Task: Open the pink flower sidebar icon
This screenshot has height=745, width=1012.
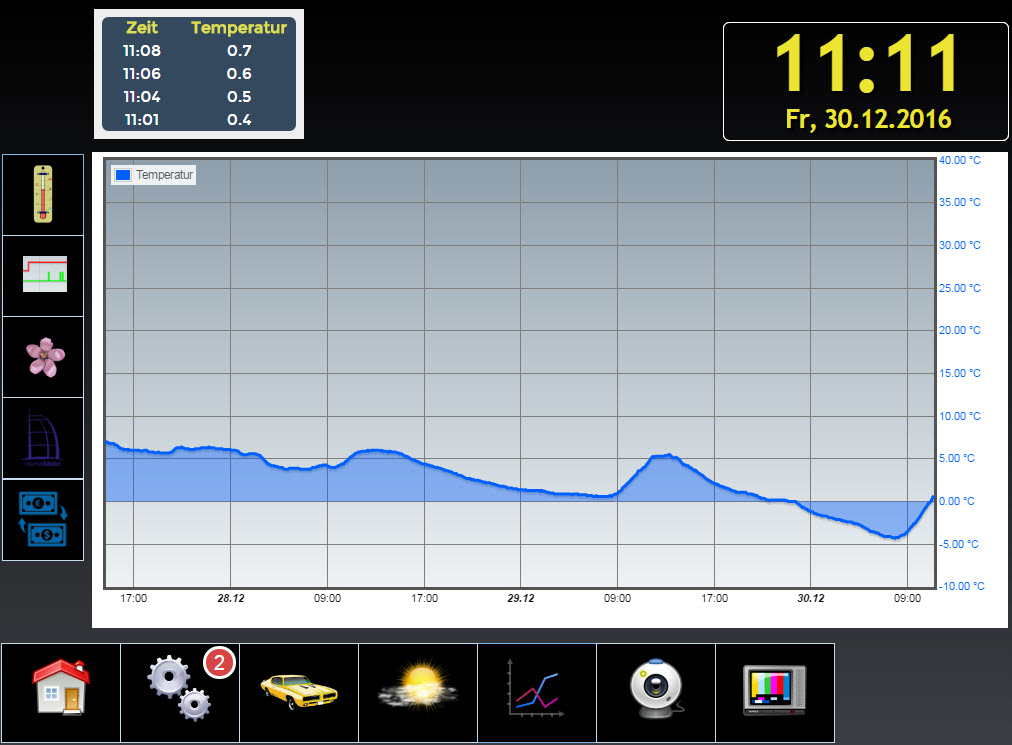Action: (x=43, y=356)
